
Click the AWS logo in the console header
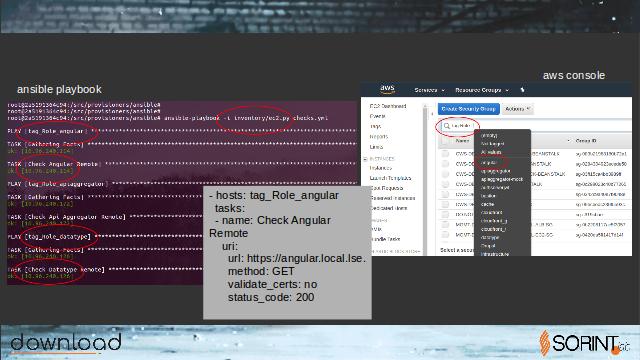387,89
